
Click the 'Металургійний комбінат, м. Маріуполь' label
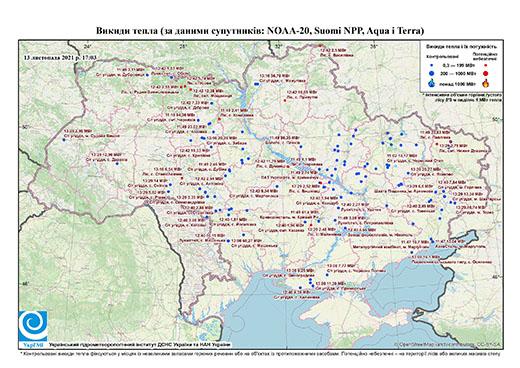[391, 247]
